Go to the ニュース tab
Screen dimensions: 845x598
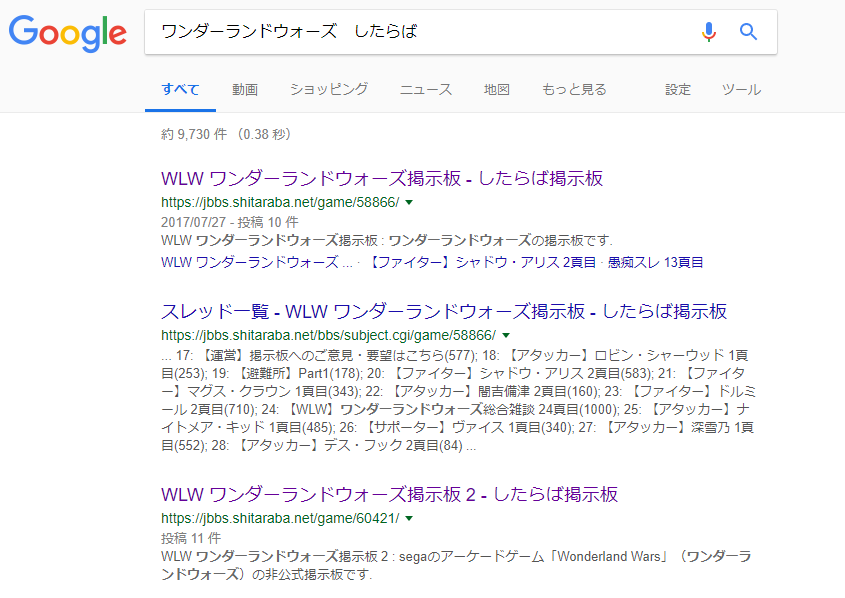[x=426, y=89]
